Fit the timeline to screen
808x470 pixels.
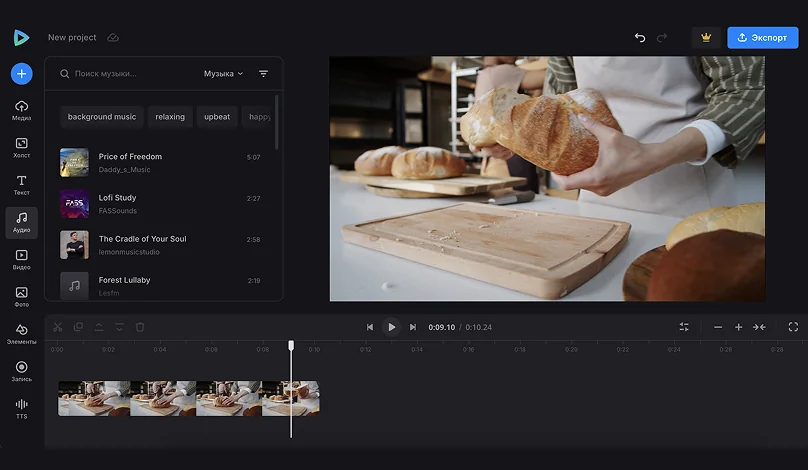coord(759,327)
